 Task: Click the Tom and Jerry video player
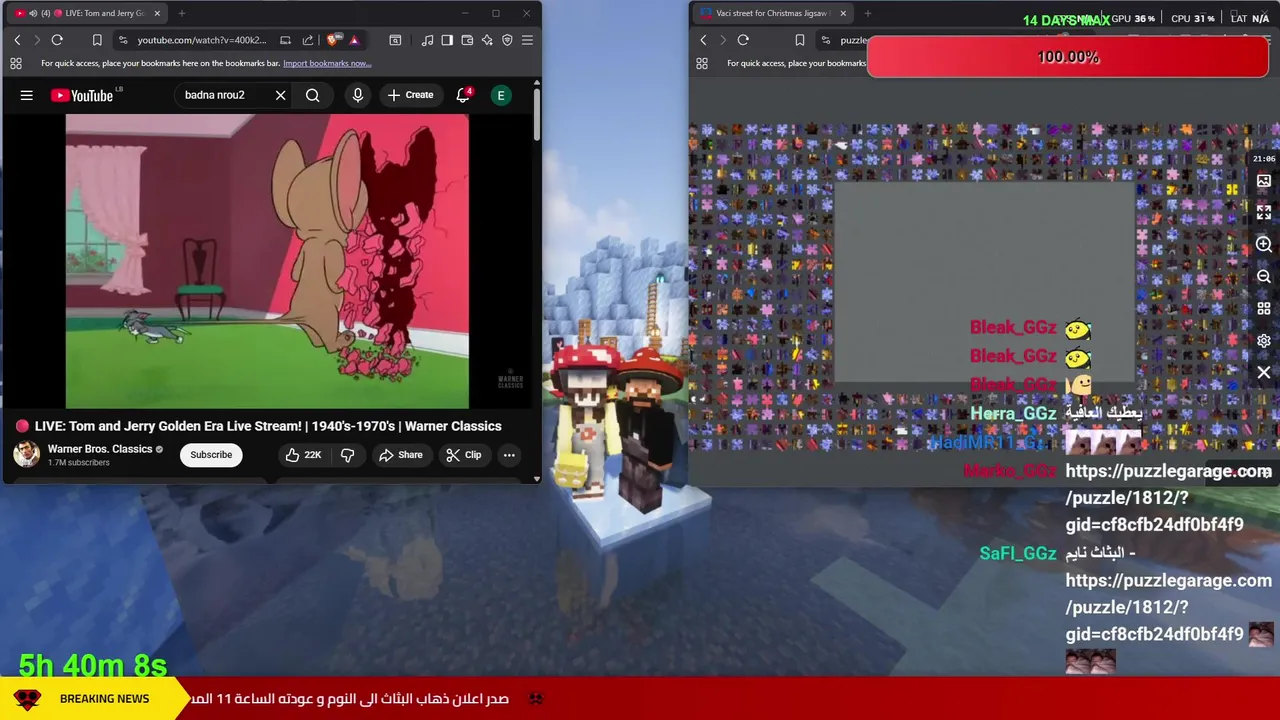(x=267, y=261)
